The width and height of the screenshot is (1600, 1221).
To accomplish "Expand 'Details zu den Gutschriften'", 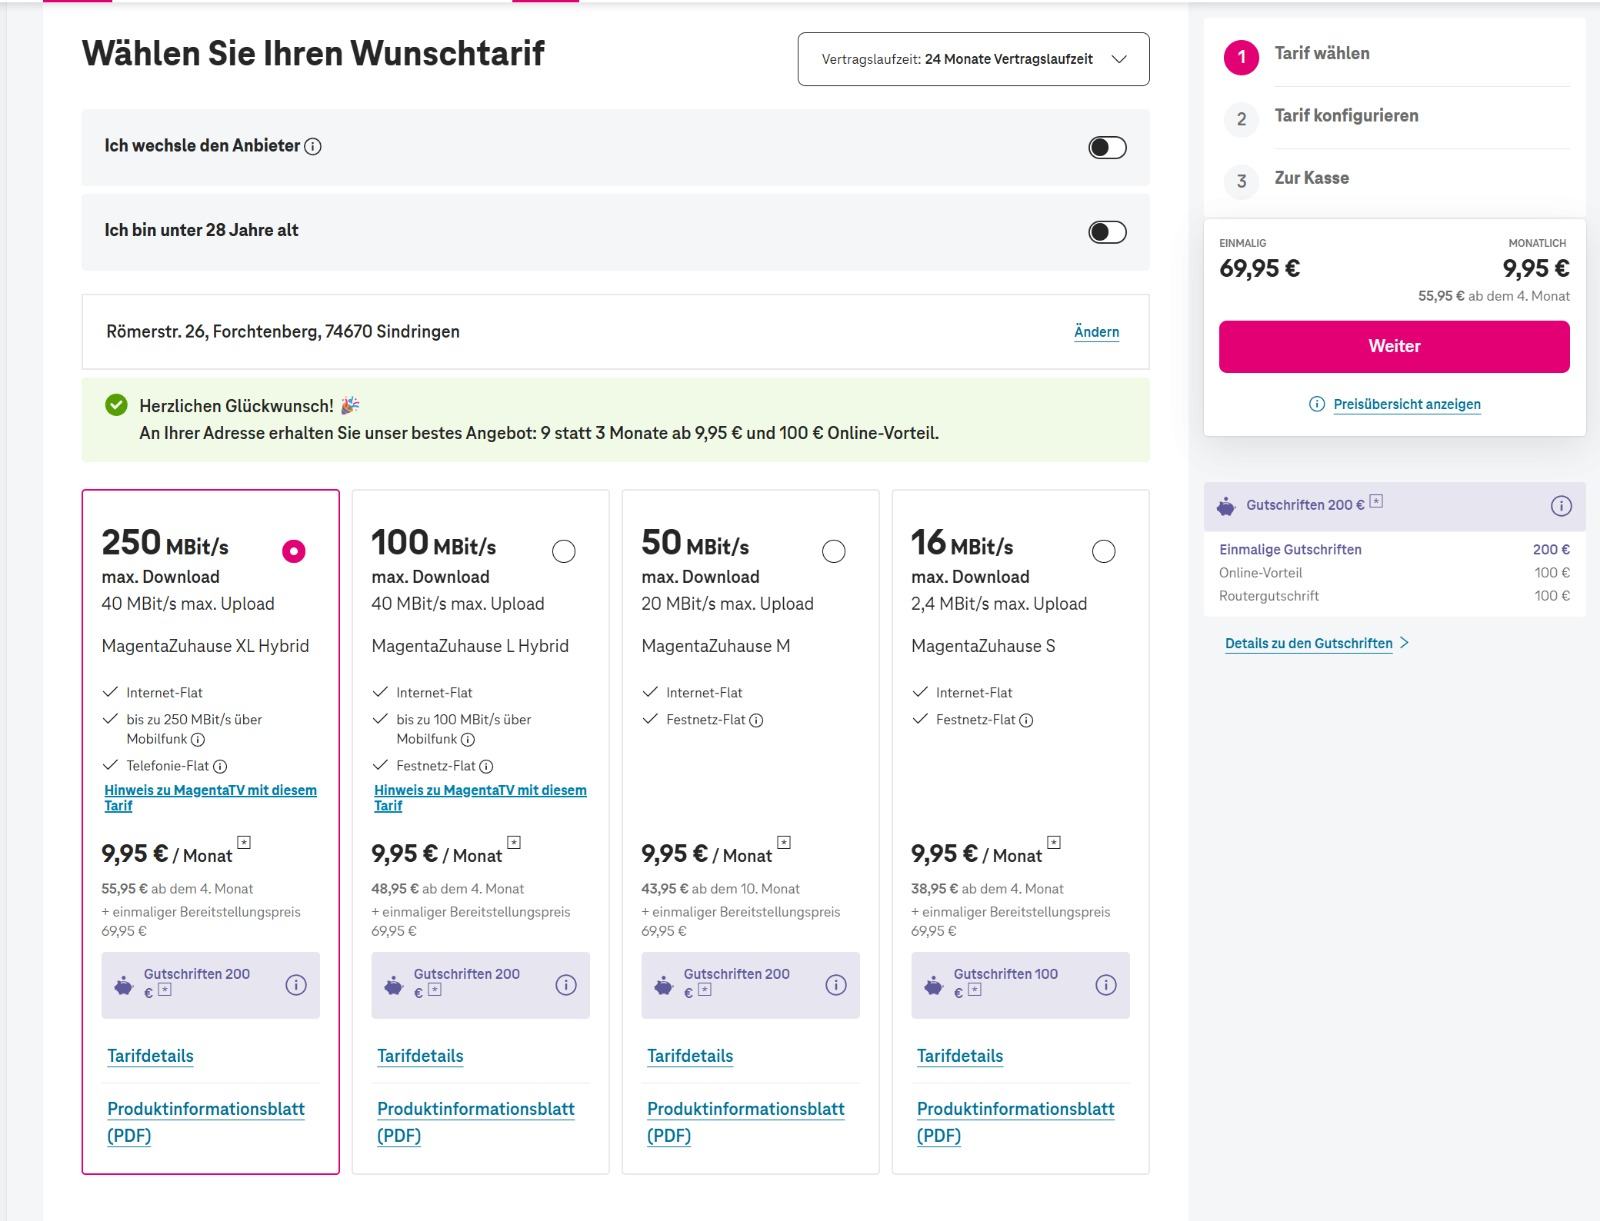I will (x=1316, y=643).
